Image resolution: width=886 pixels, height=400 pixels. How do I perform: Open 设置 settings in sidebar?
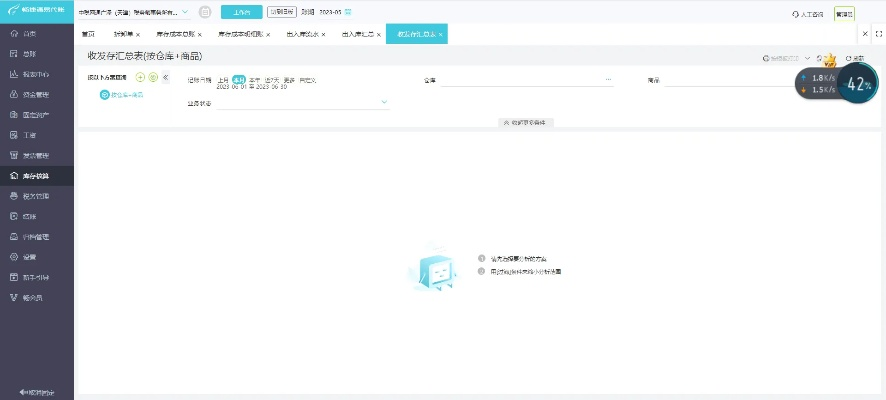pyautogui.click(x=29, y=256)
